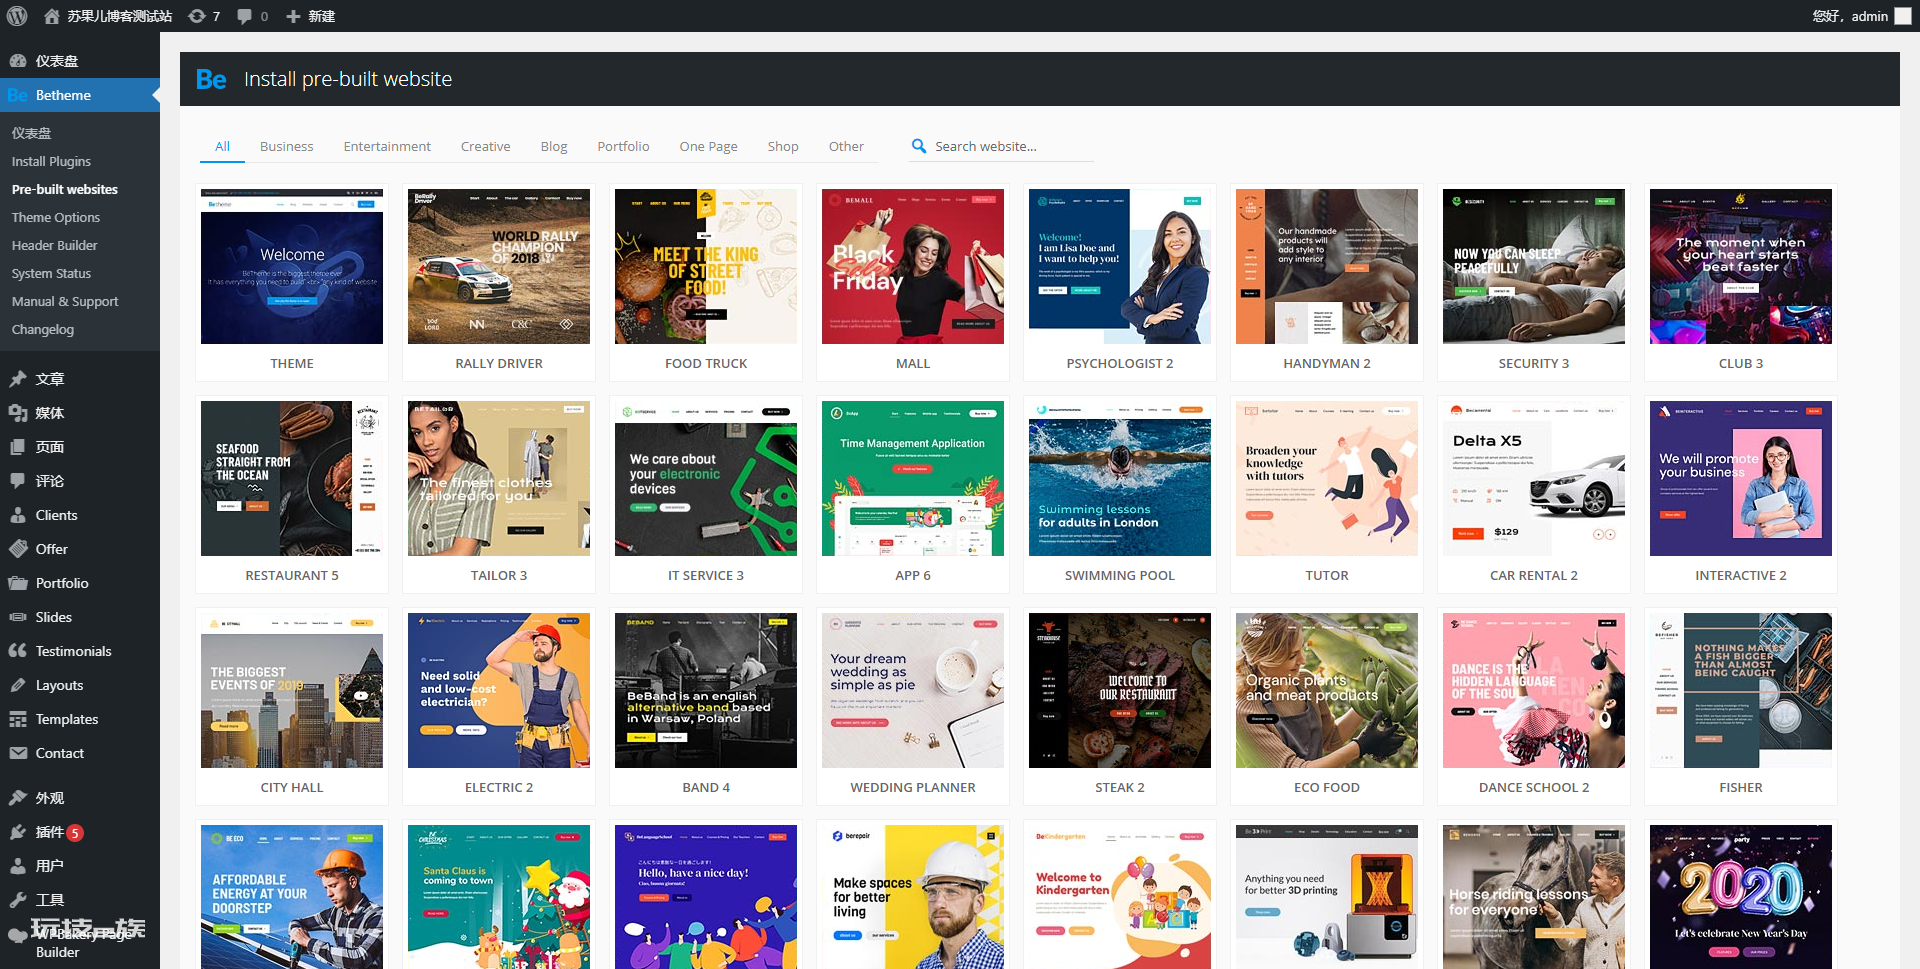
Task: Select the FISHER website thumbnail
Action: point(1741,690)
